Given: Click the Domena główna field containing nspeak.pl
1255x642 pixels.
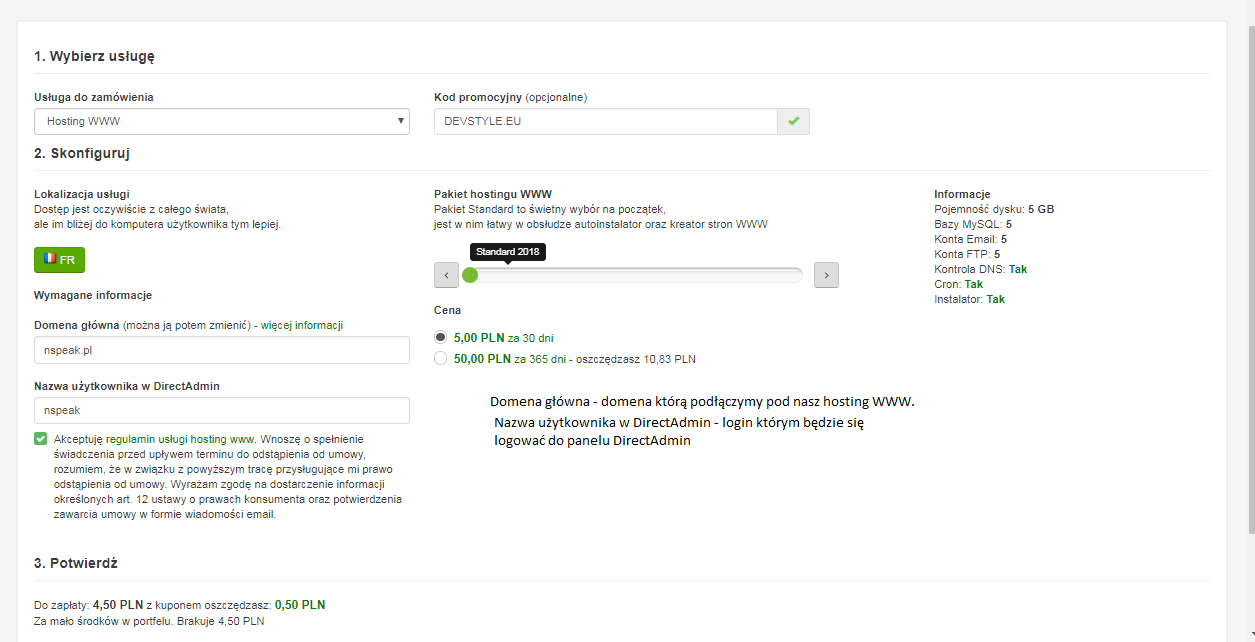Looking at the screenshot, I should 221,350.
